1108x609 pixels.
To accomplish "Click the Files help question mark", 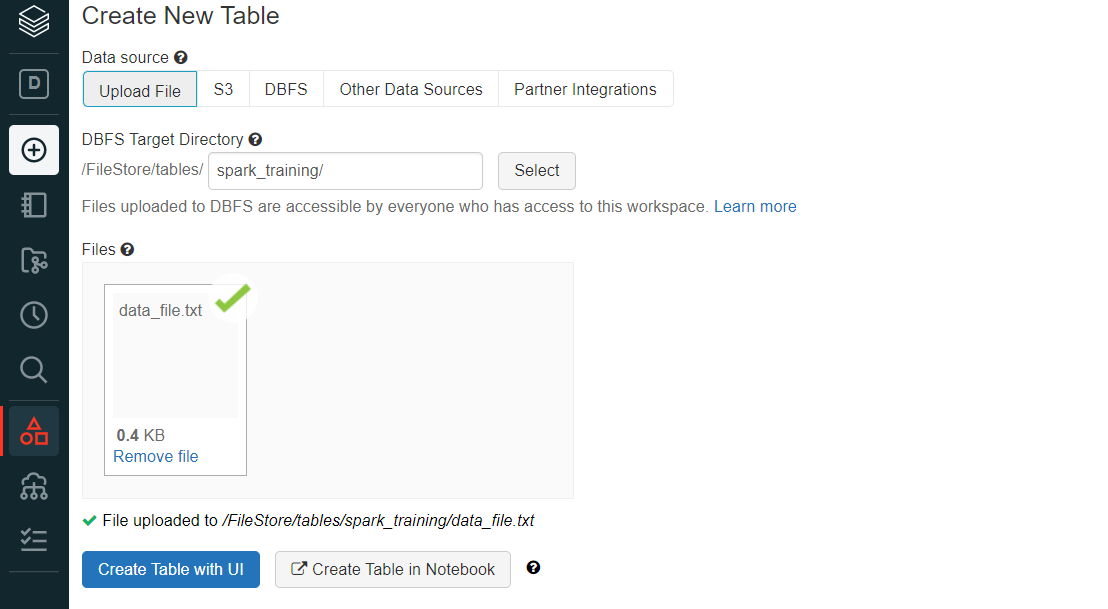I will 127,249.
